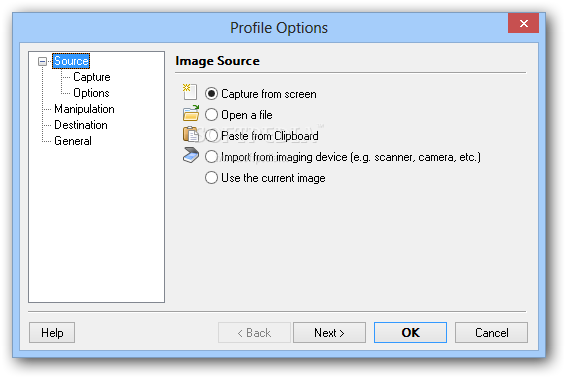Image resolution: width=566 pixels, height=378 pixels.
Task: Click the new capture page icon
Action: pyautogui.click(x=190, y=92)
